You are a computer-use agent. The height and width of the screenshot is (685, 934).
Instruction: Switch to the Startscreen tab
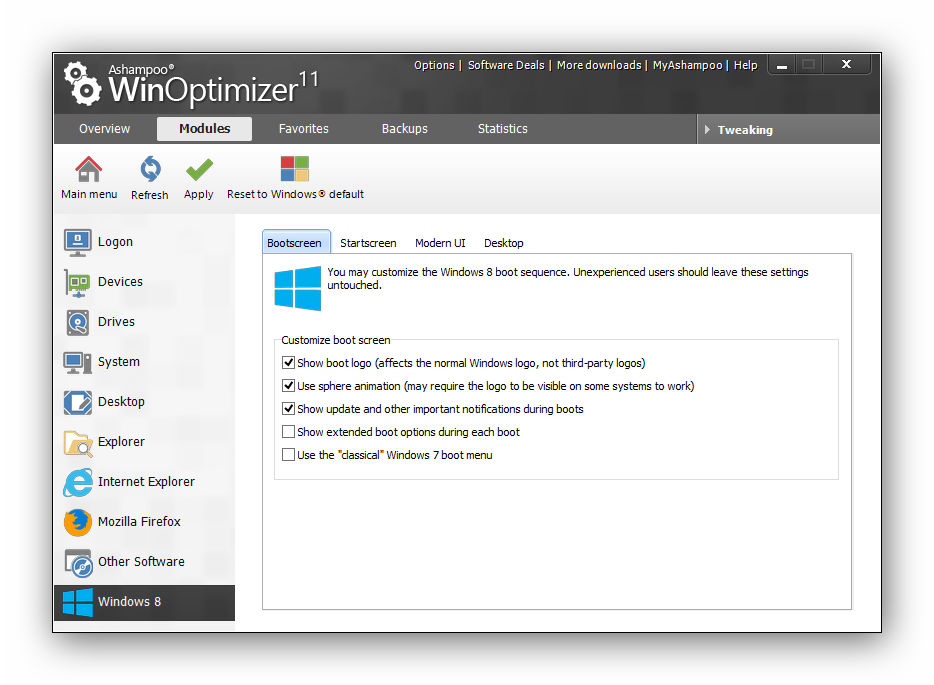[x=368, y=243]
